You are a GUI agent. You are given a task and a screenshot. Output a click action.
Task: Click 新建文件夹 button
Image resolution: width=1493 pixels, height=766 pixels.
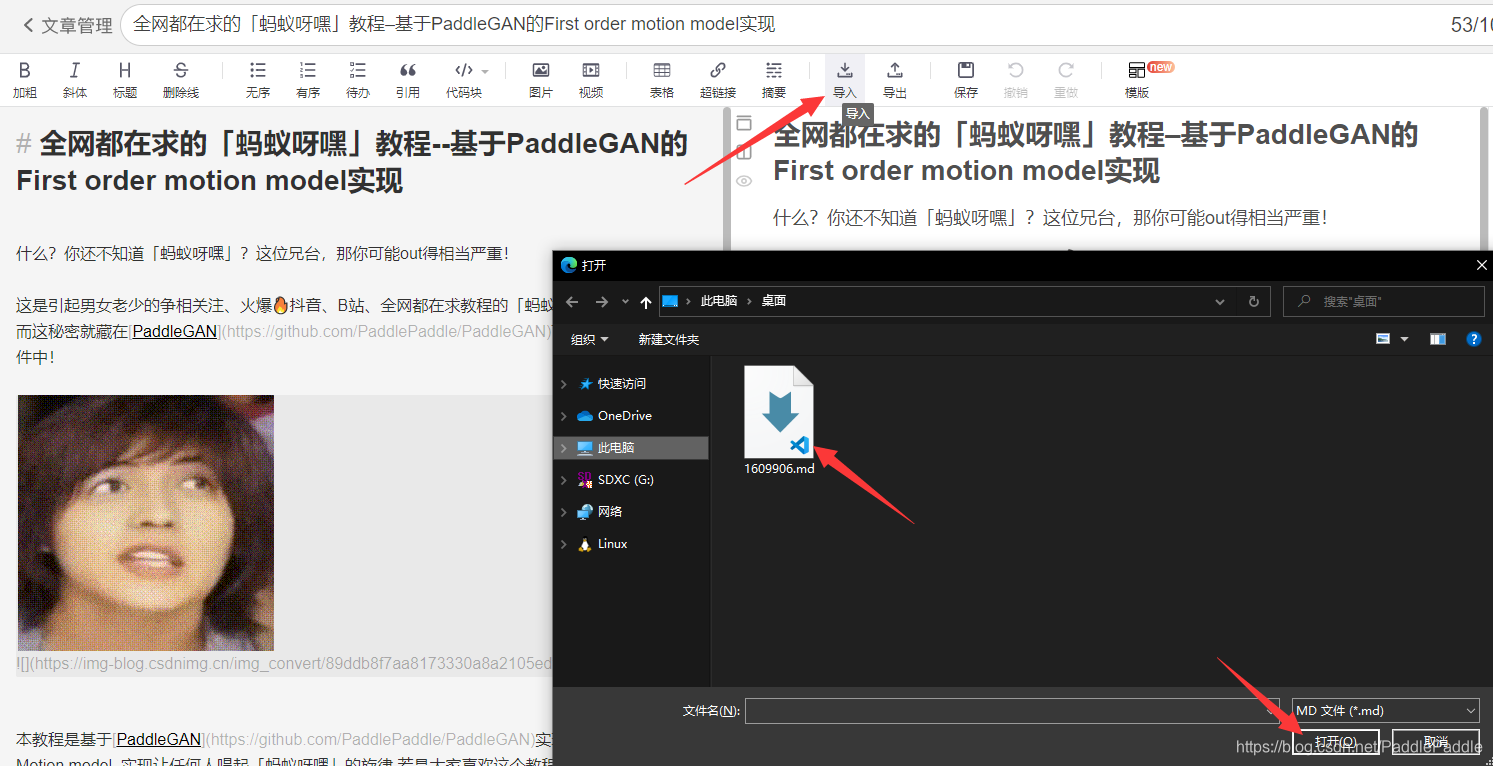pyautogui.click(x=669, y=340)
